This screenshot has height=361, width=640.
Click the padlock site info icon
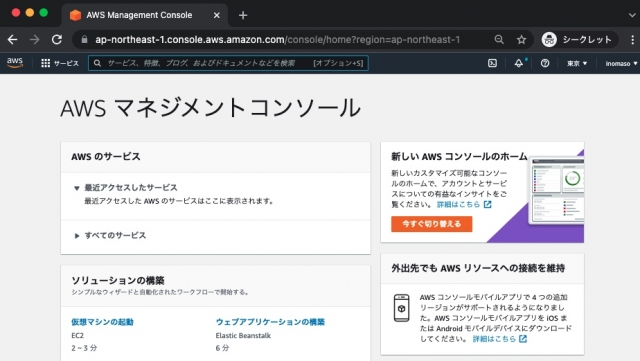pyautogui.click(x=84, y=40)
